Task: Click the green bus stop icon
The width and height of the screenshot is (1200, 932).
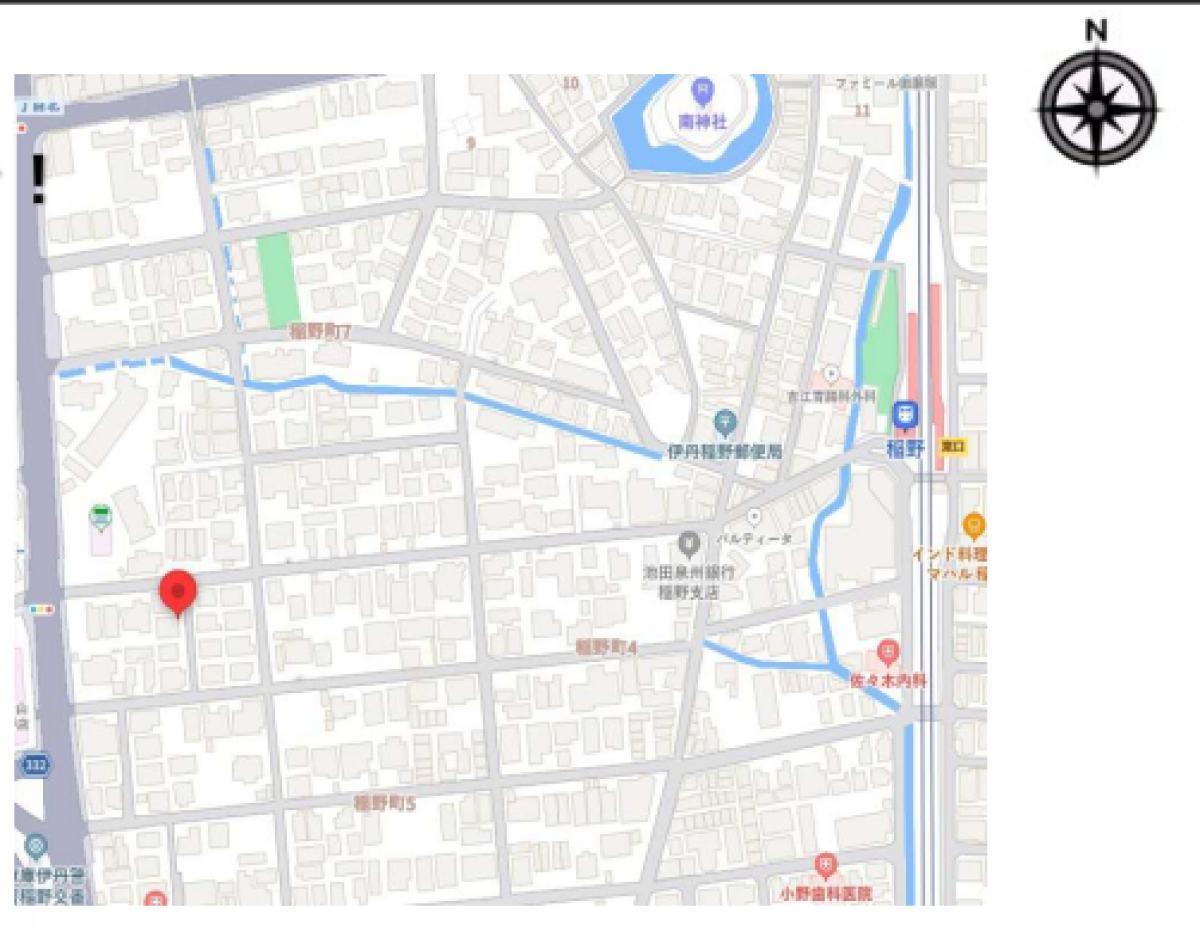Action: [x=99, y=518]
